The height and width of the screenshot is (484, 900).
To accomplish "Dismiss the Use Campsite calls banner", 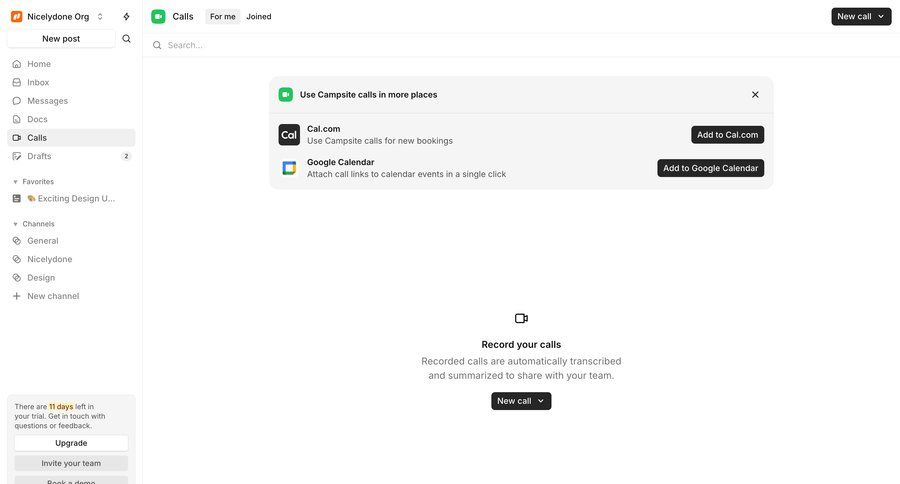I will [755, 95].
